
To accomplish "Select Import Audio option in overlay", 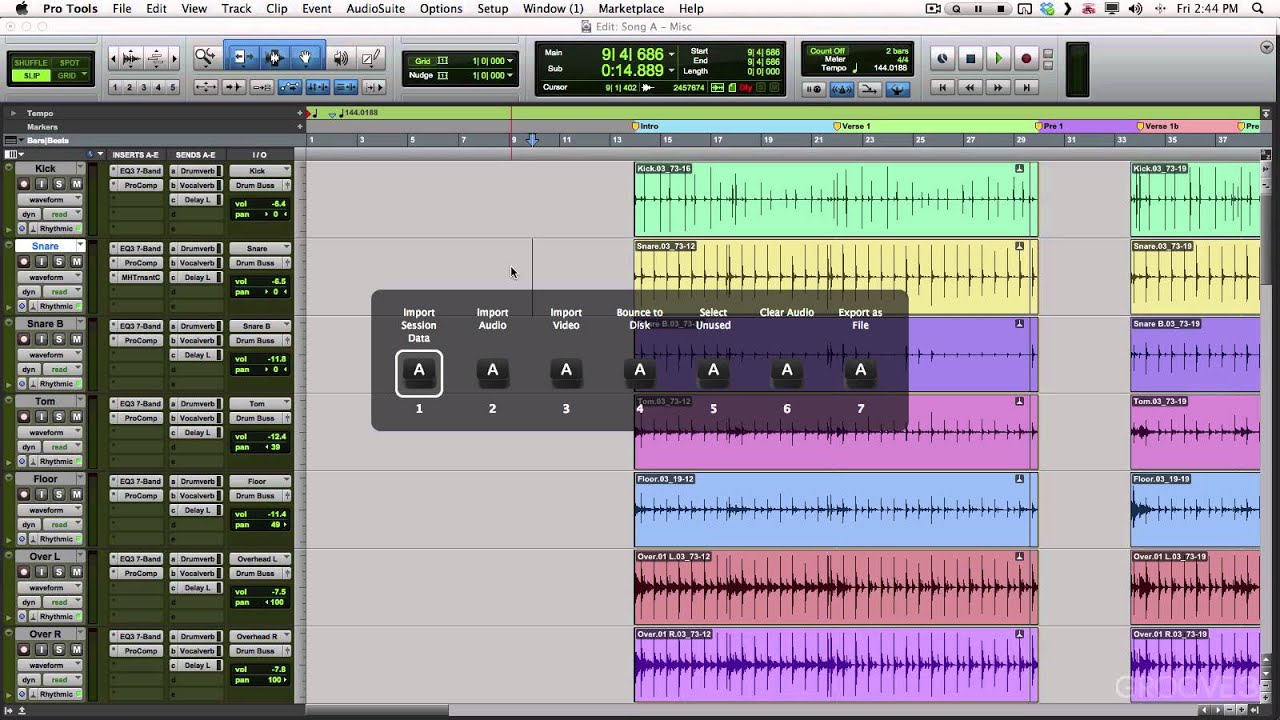I will click(492, 371).
